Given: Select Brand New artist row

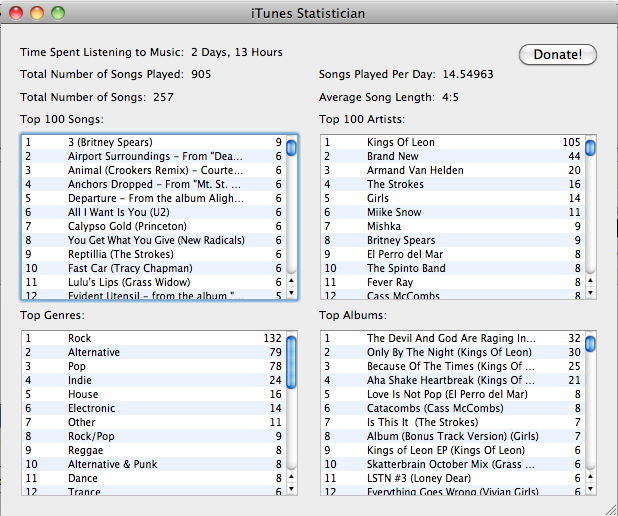Looking at the screenshot, I should tap(453, 156).
